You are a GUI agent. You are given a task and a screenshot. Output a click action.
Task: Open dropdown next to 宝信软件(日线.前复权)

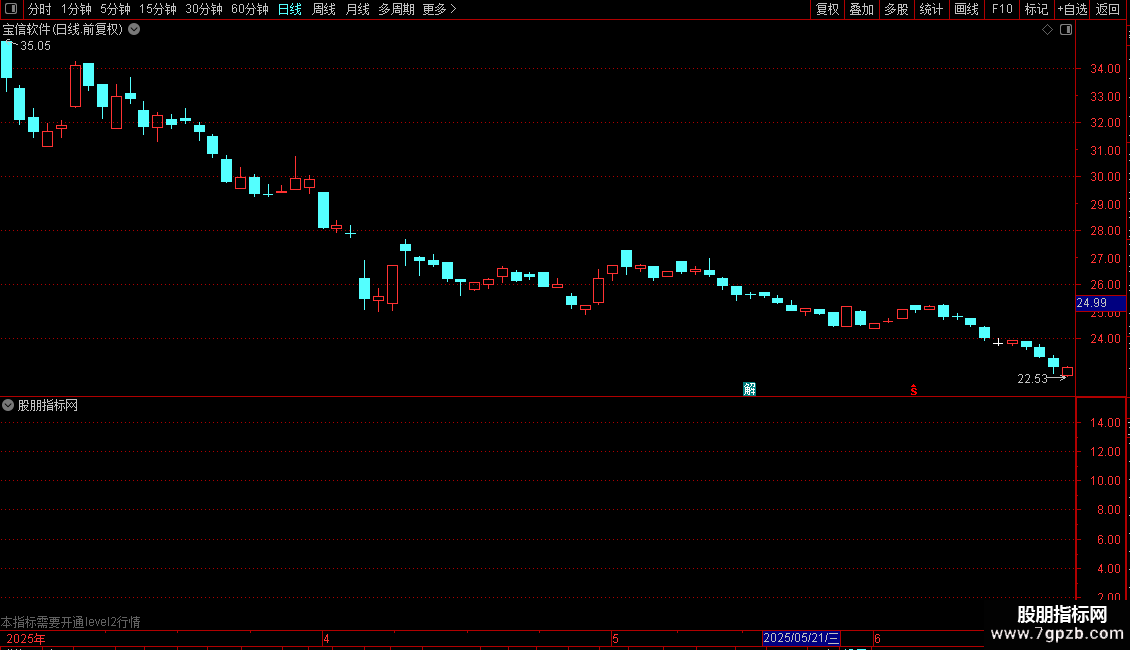pos(134,30)
